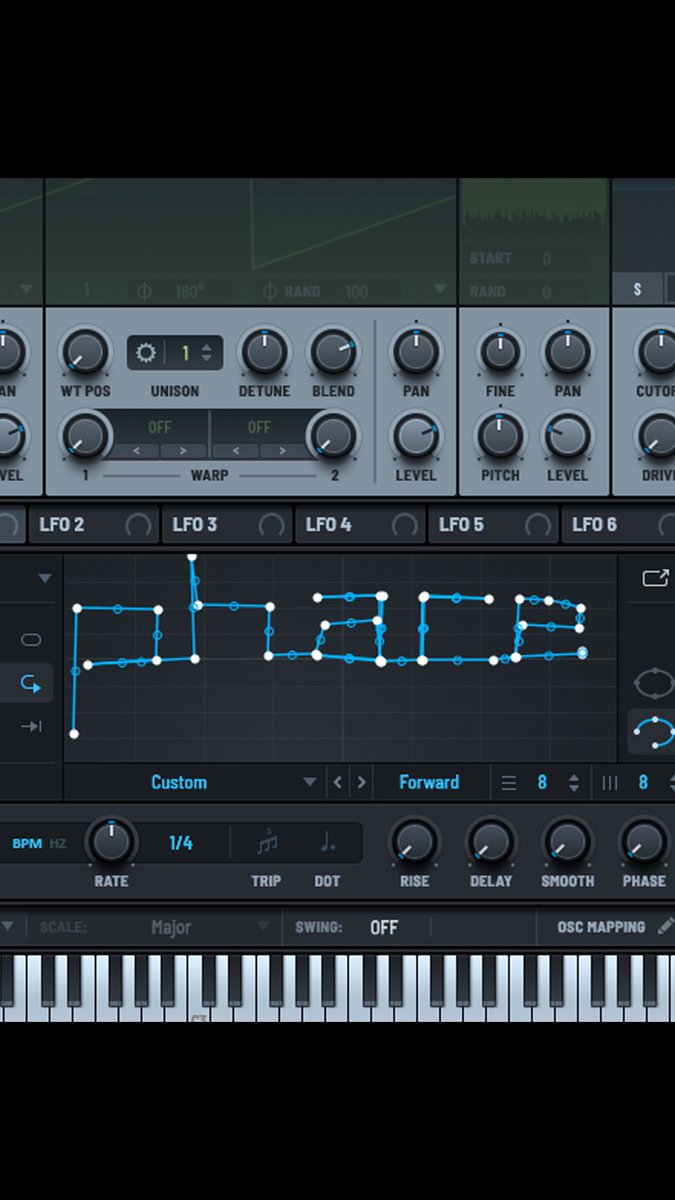The width and height of the screenshot is (675, 1200).
Task: Expand dropdown arrow left of LFO graph
Action: point(44,578)
